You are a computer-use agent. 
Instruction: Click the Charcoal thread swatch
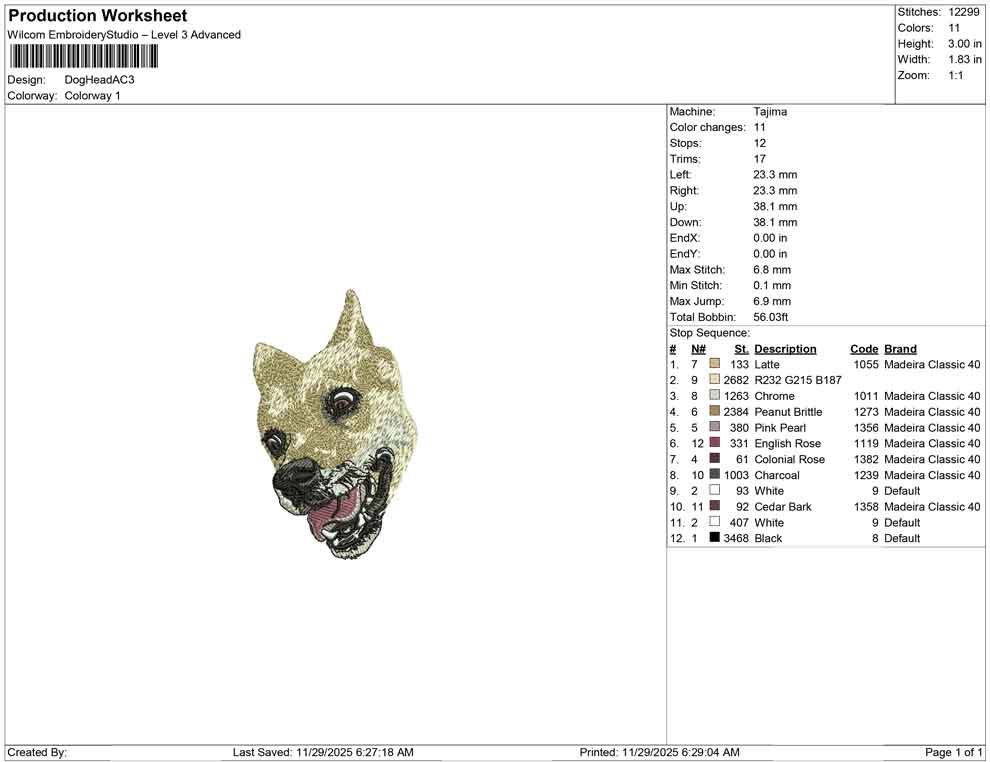click(714, 475)
